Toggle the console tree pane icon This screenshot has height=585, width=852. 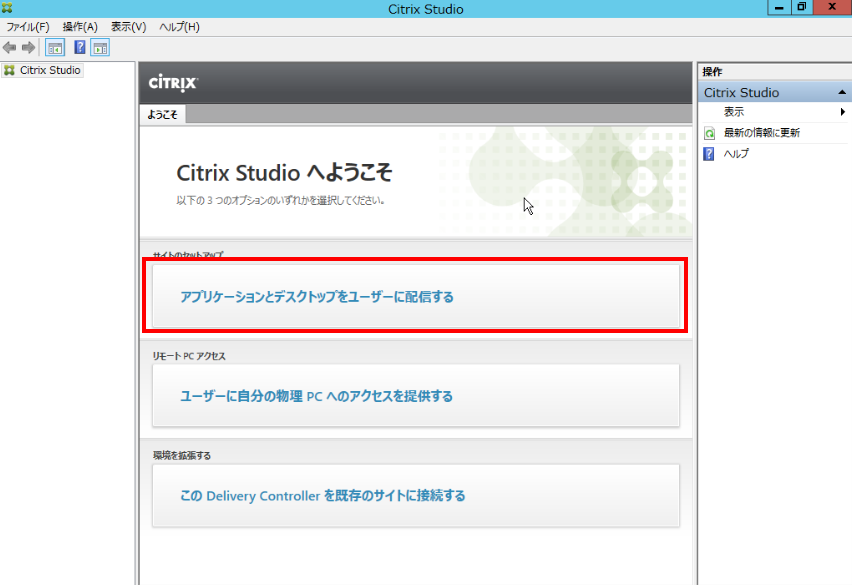[x=55, y=48]
